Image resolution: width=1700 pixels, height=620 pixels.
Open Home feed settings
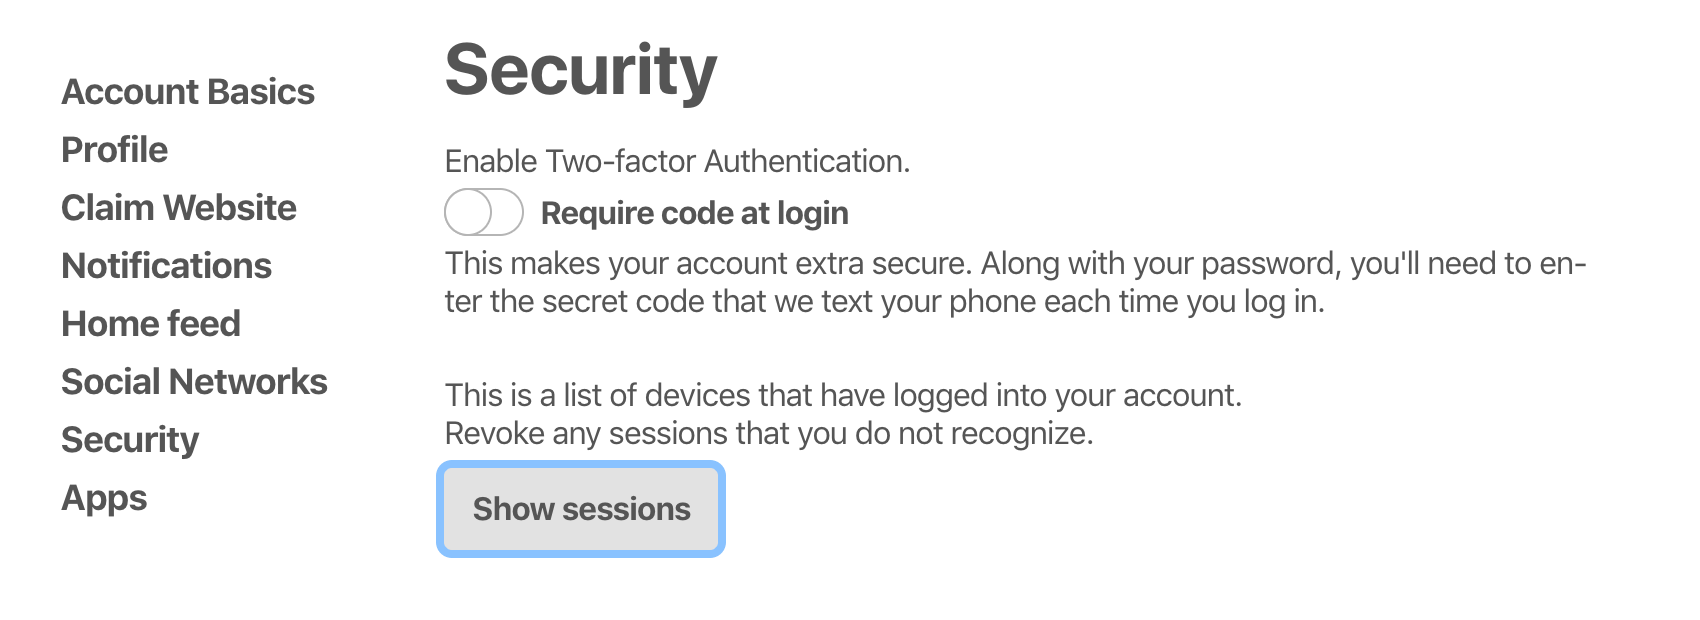(151, 324)
